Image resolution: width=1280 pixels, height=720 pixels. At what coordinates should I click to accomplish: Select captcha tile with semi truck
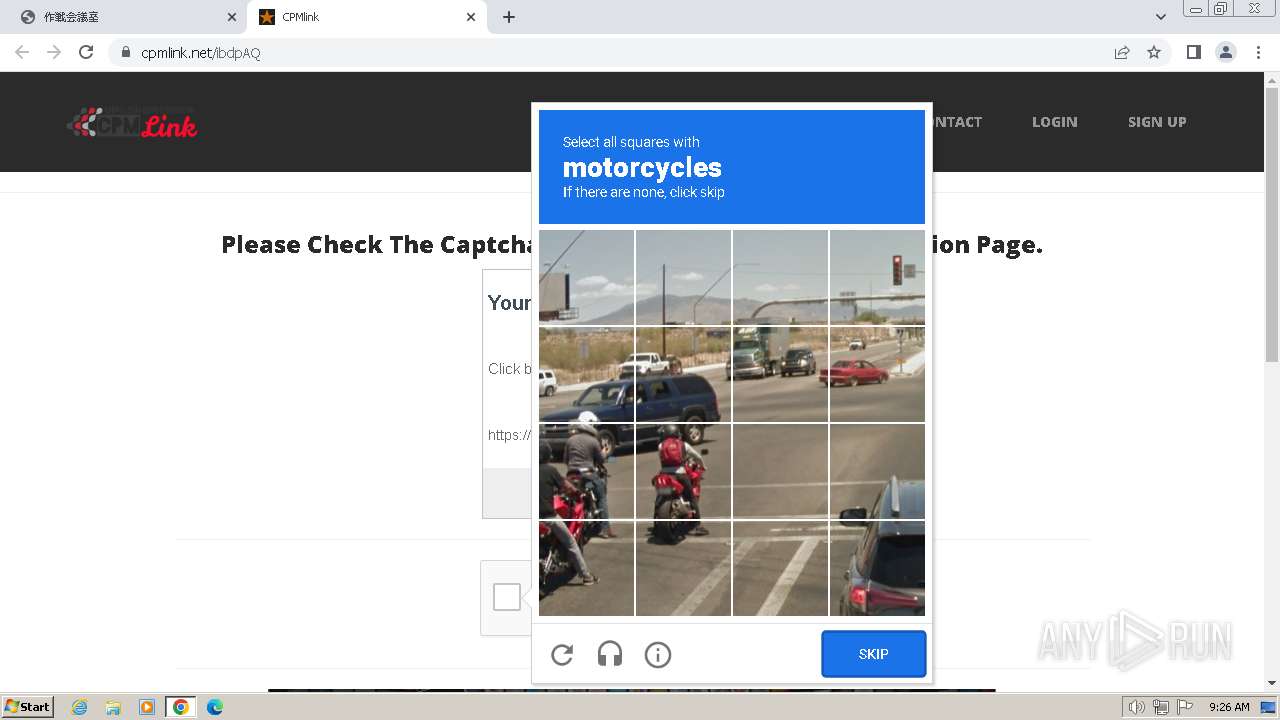click(780, 374)
